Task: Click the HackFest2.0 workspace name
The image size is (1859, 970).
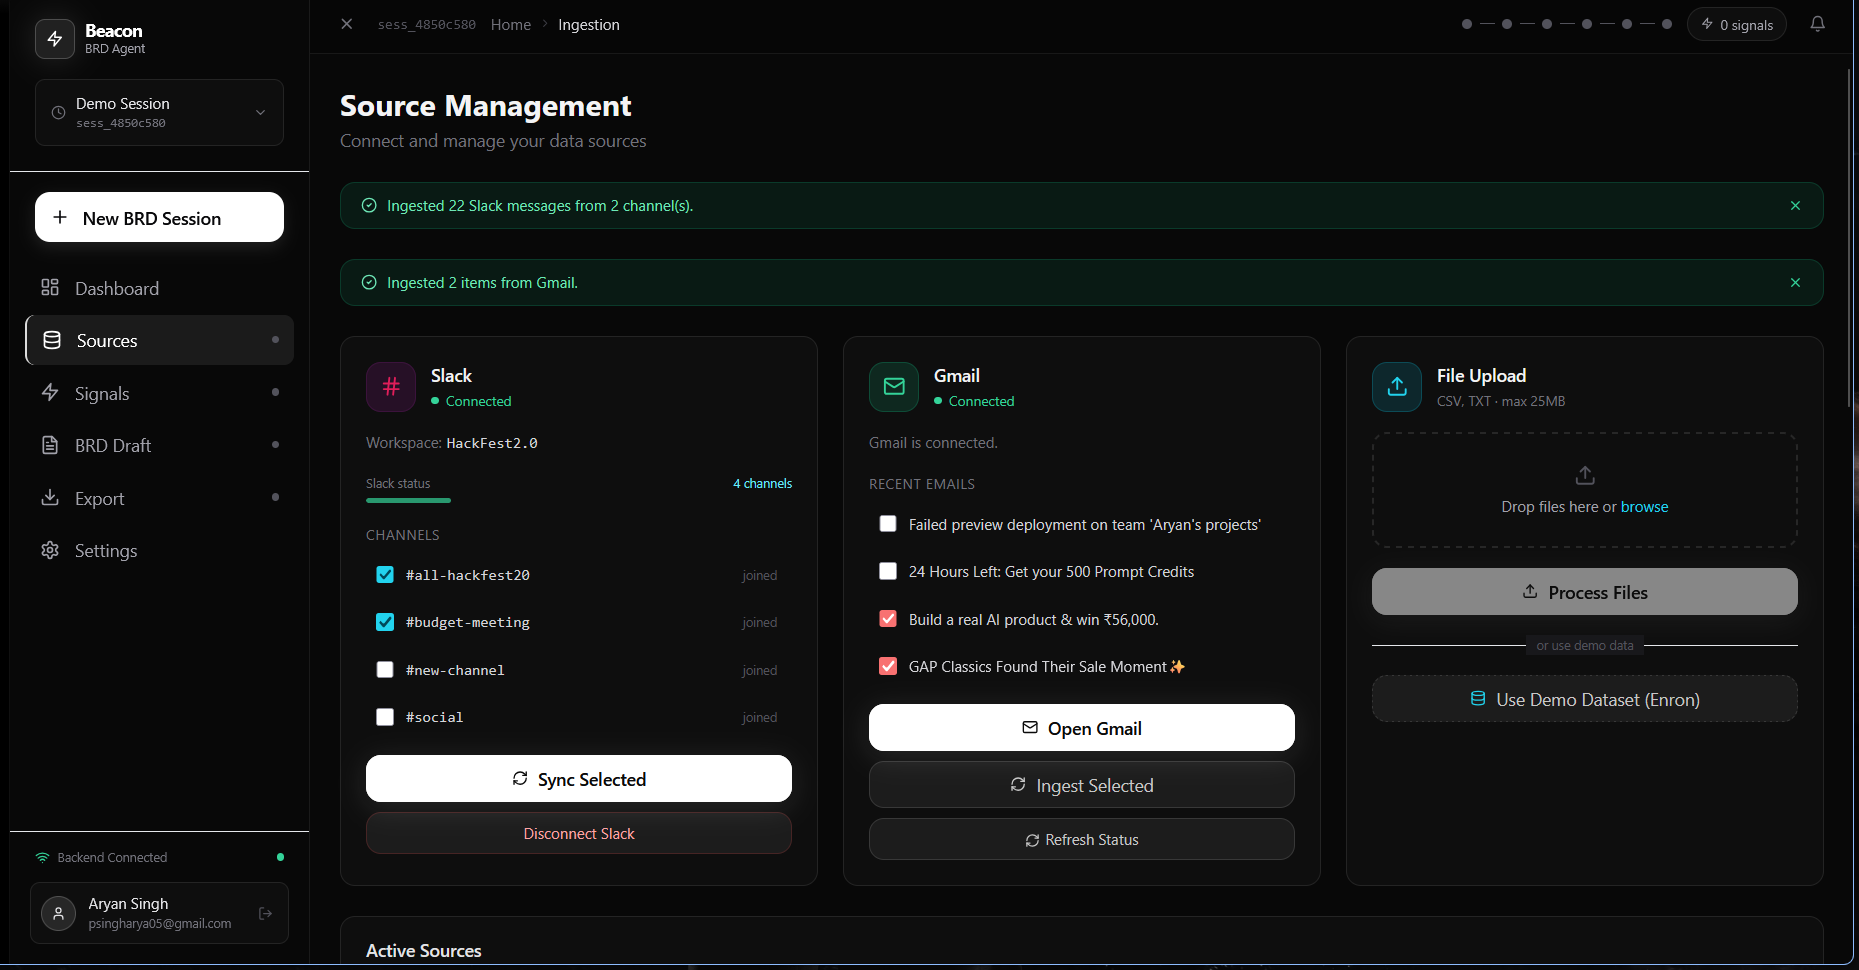Action: pos(492,443)
